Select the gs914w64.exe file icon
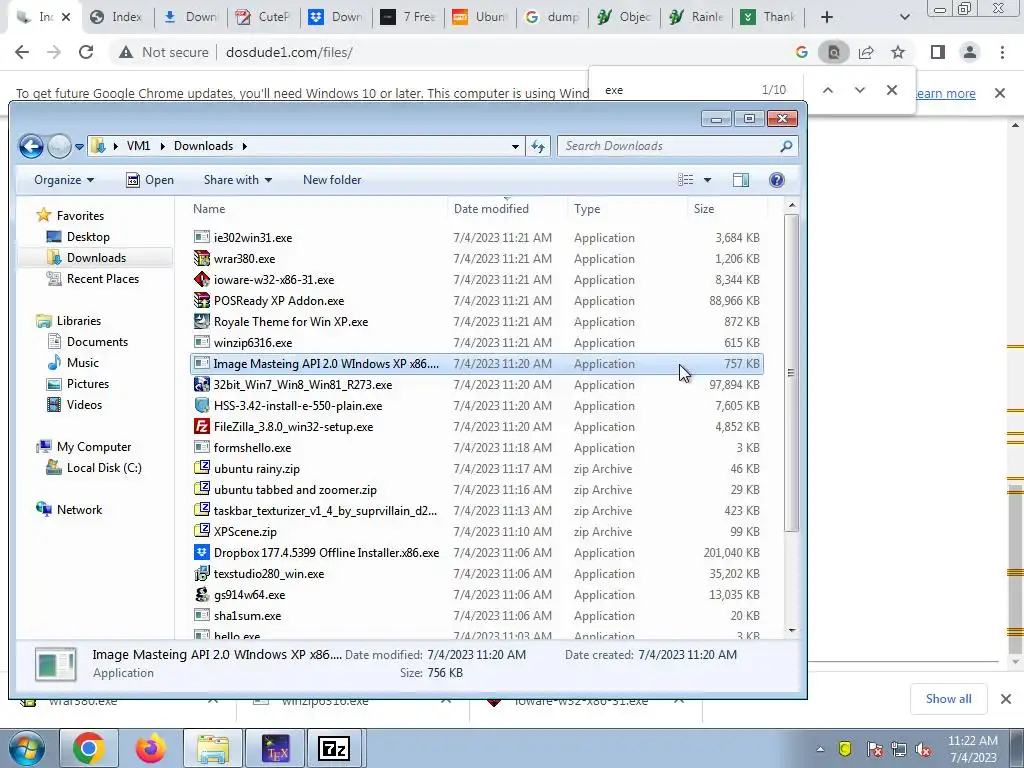 202,594
